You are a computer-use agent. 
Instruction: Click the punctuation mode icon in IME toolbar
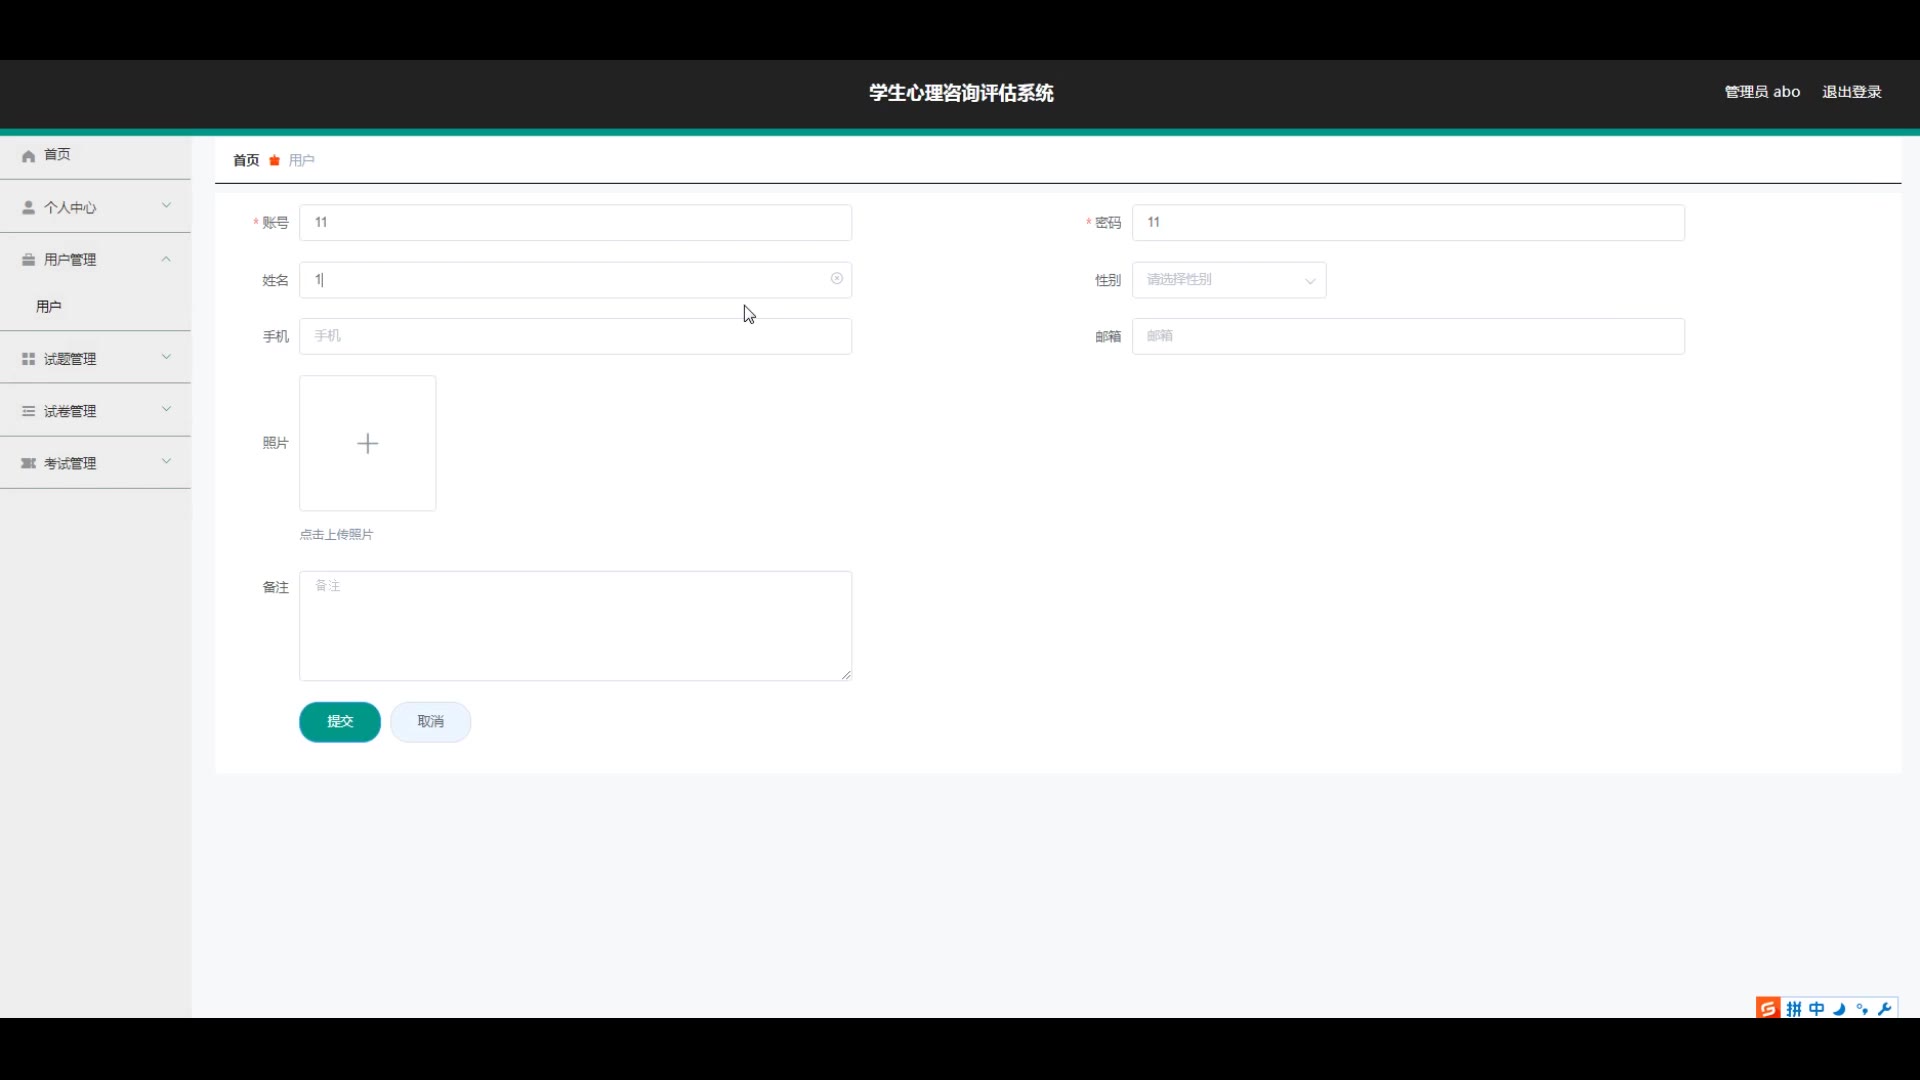[x=1862, y=1008]
